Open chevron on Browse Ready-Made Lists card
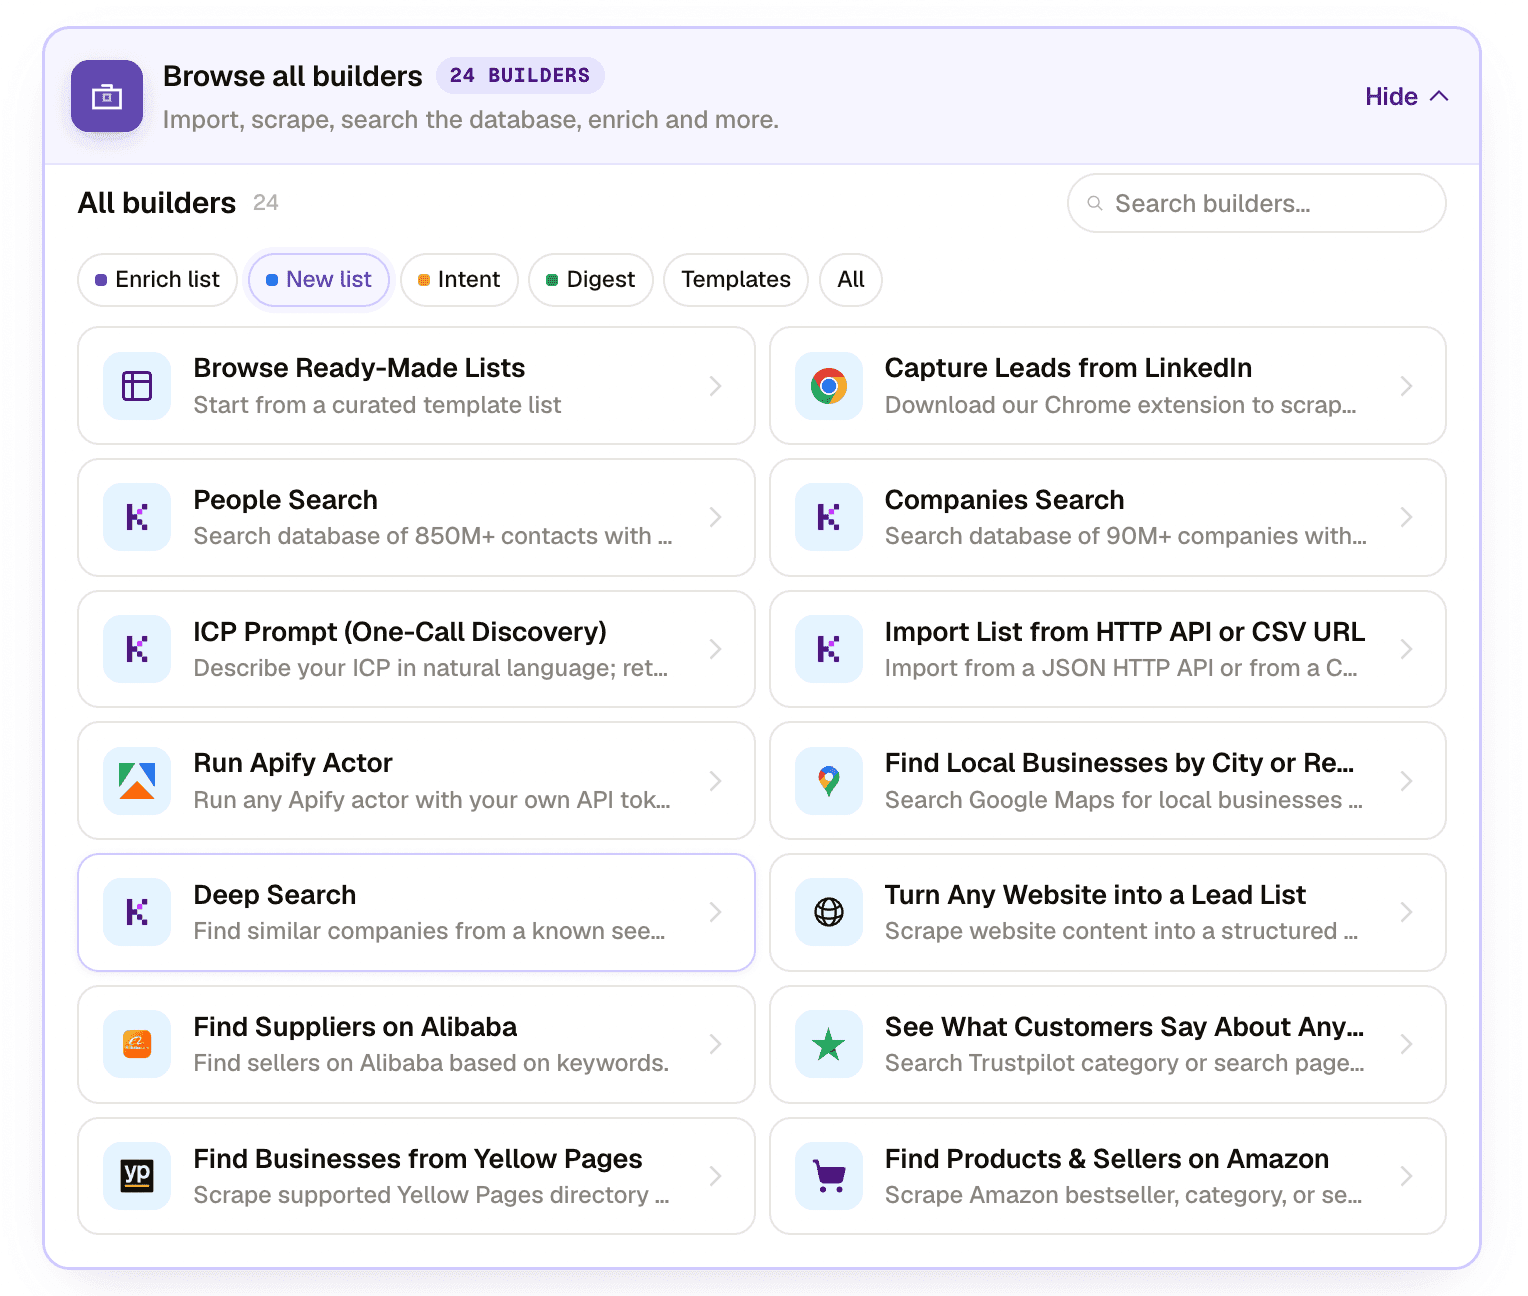 715,386
